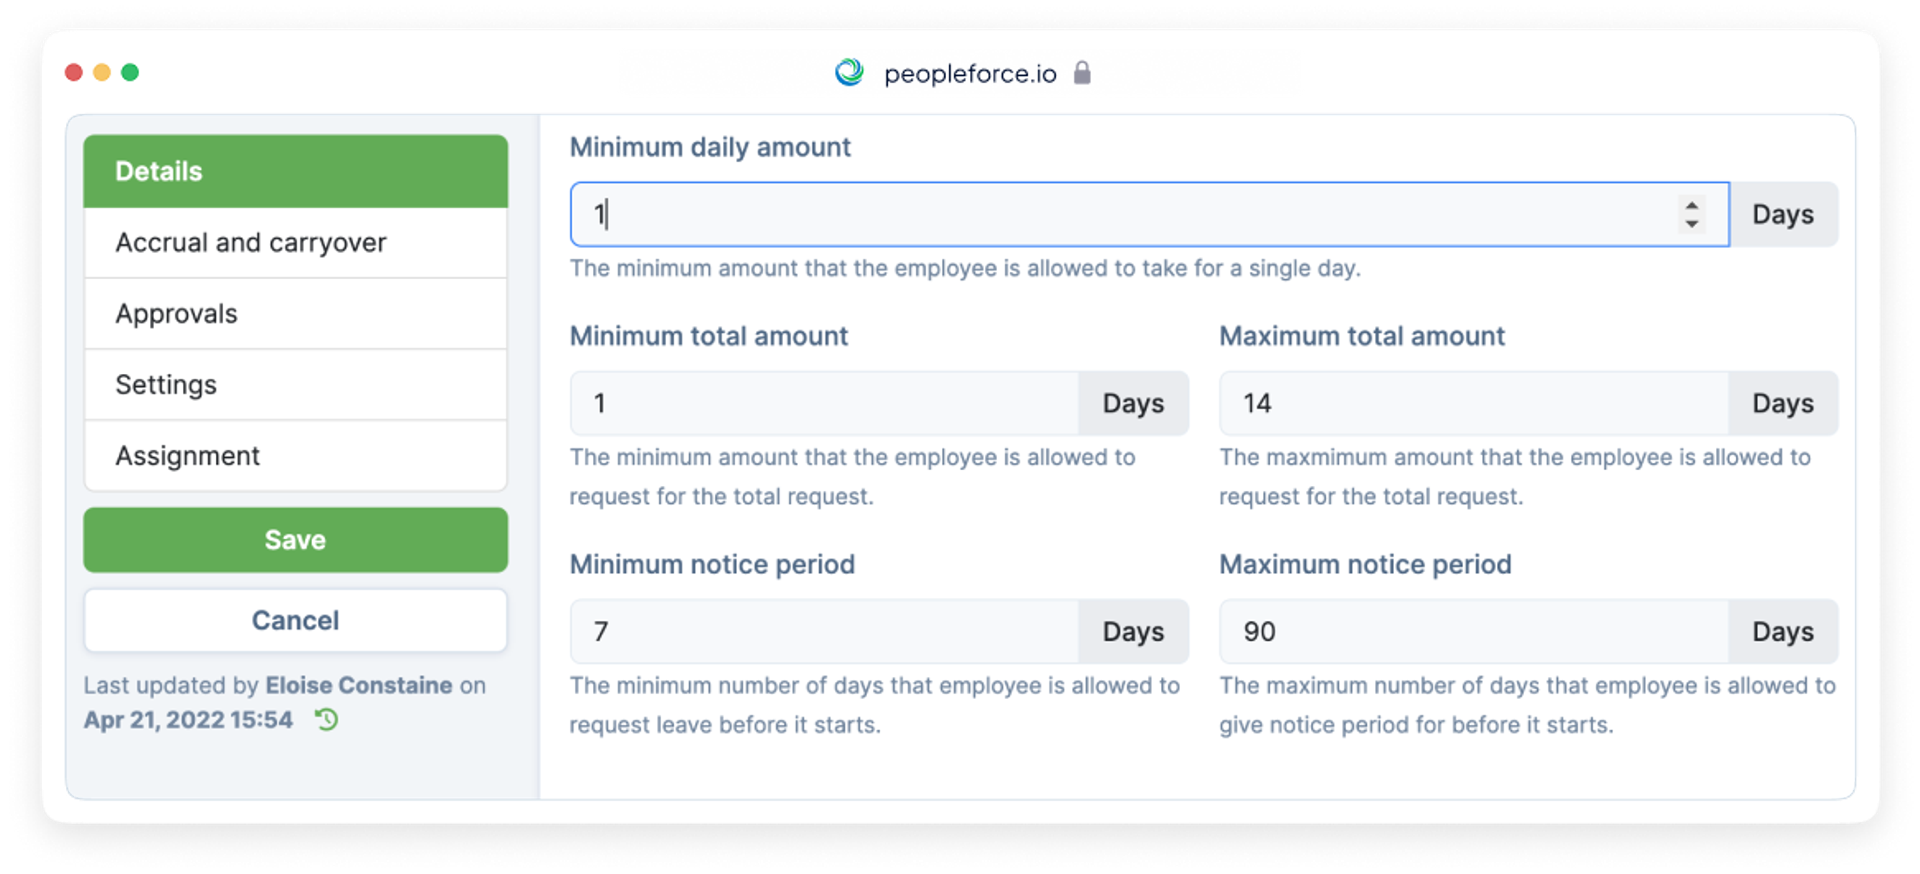The image size is (1920, 874).
Task: Open the Details tab in sidebar
Action: pos(295,171)
